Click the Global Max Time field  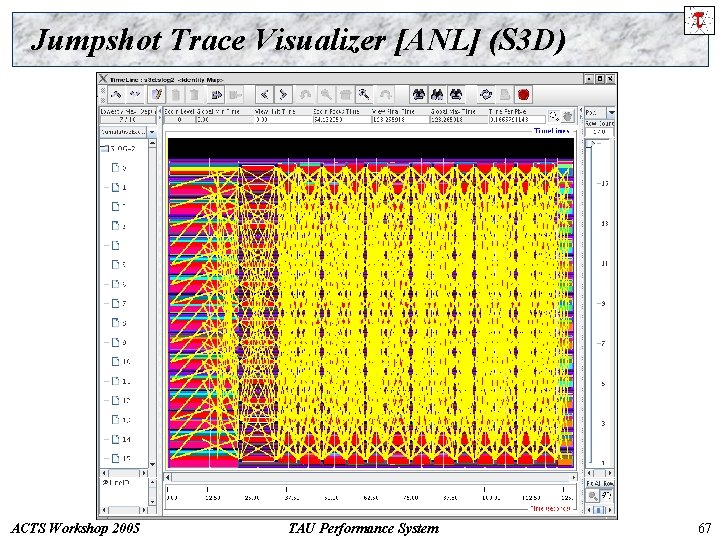[458, 119]
